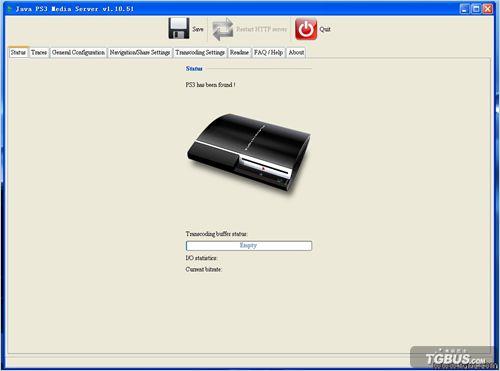Click the Quit text label
Image resolution: width=500 pixels, height=371 pixels.
pyautogui.click(x=325, y=29)
